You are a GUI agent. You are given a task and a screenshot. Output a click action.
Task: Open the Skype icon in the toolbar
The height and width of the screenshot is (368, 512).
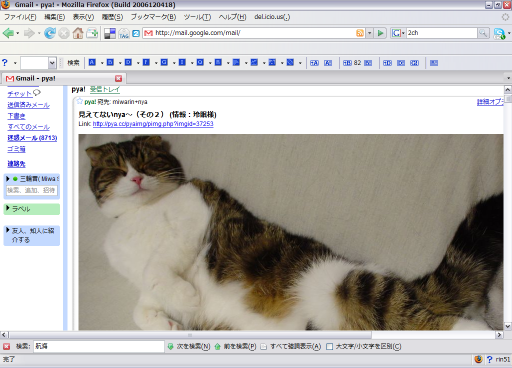499,33
